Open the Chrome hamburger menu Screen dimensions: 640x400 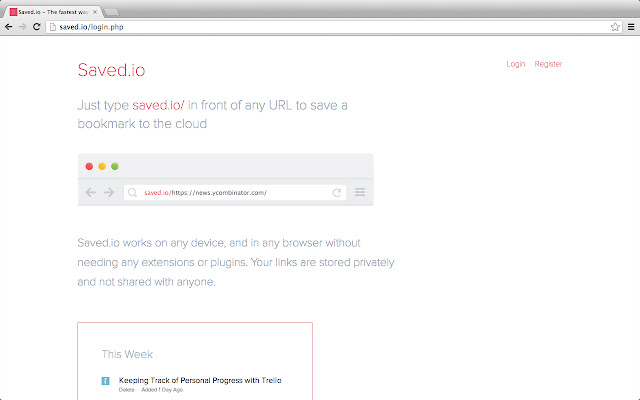click(631, 27)
